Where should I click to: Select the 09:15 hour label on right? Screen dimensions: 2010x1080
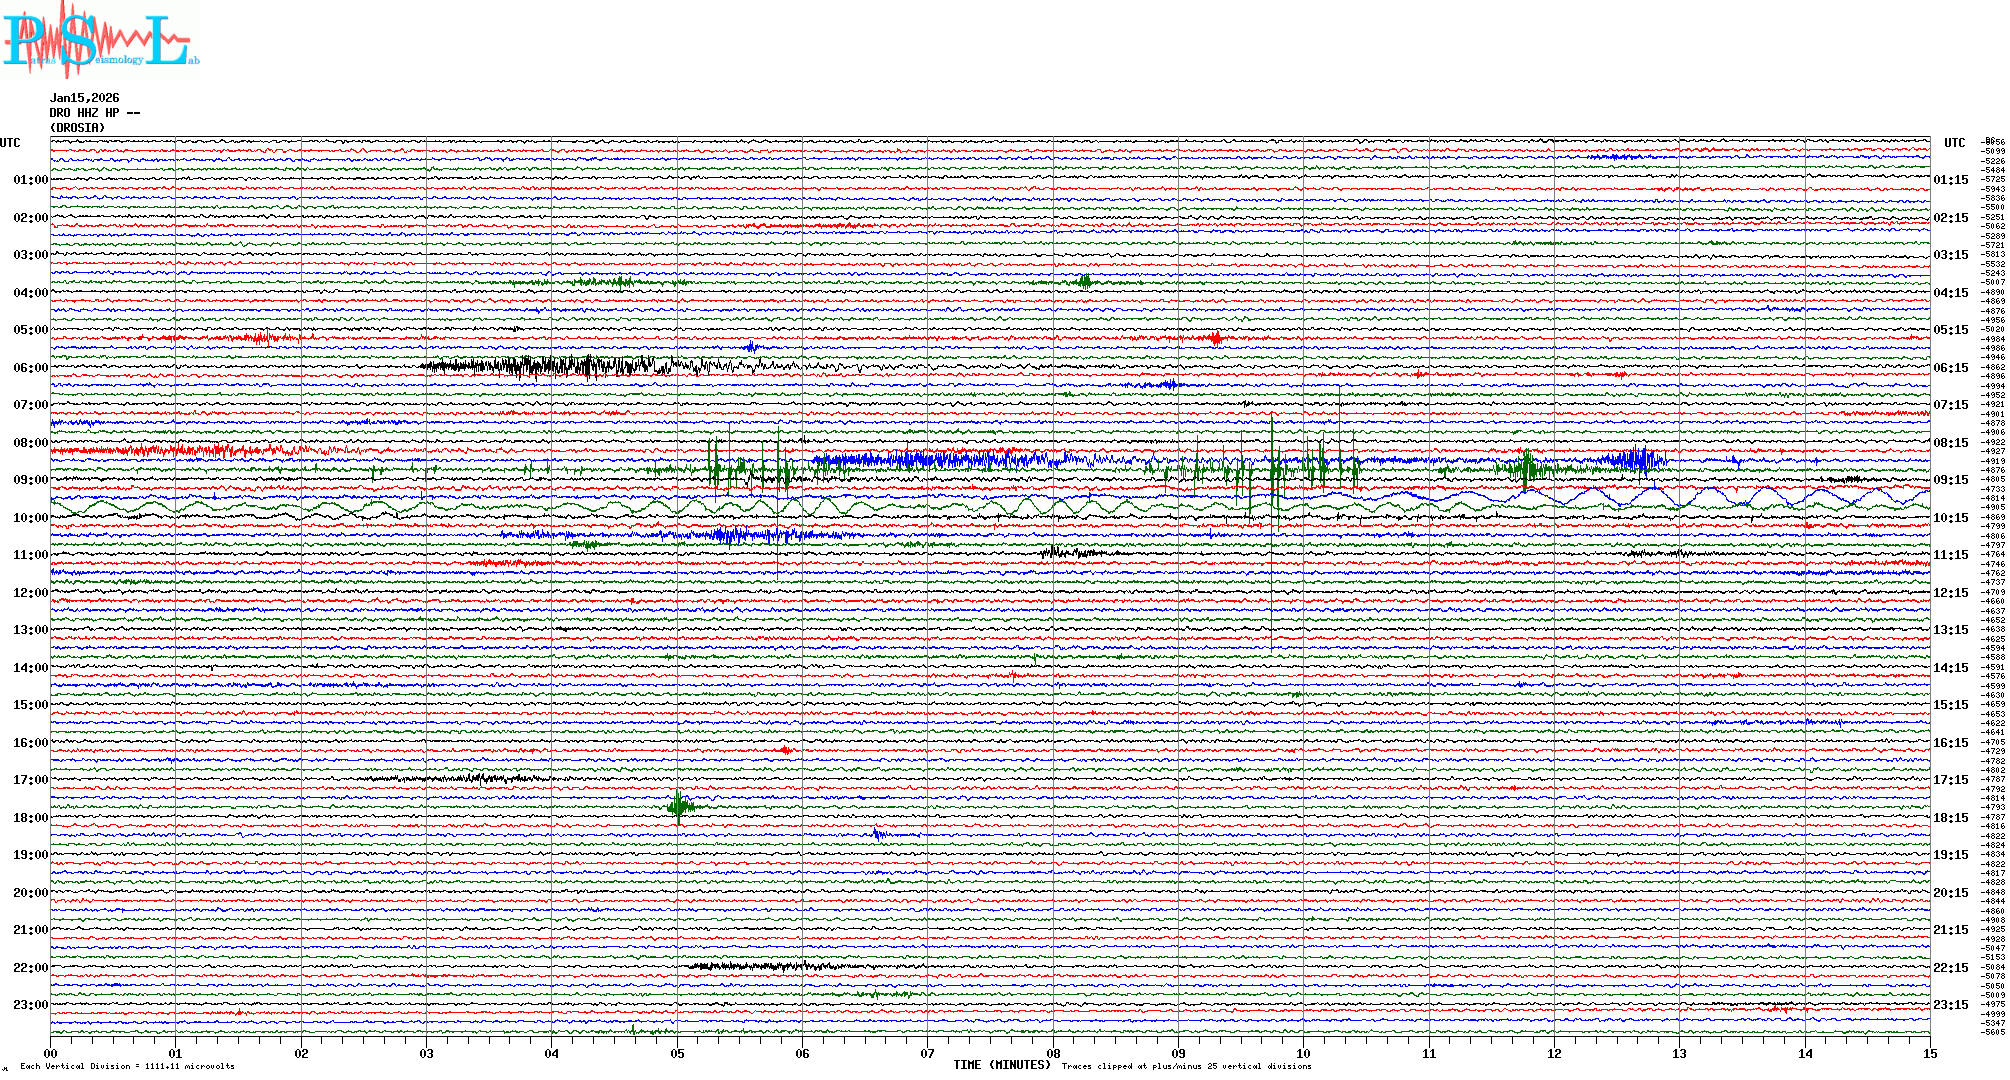click(1950, 480)
